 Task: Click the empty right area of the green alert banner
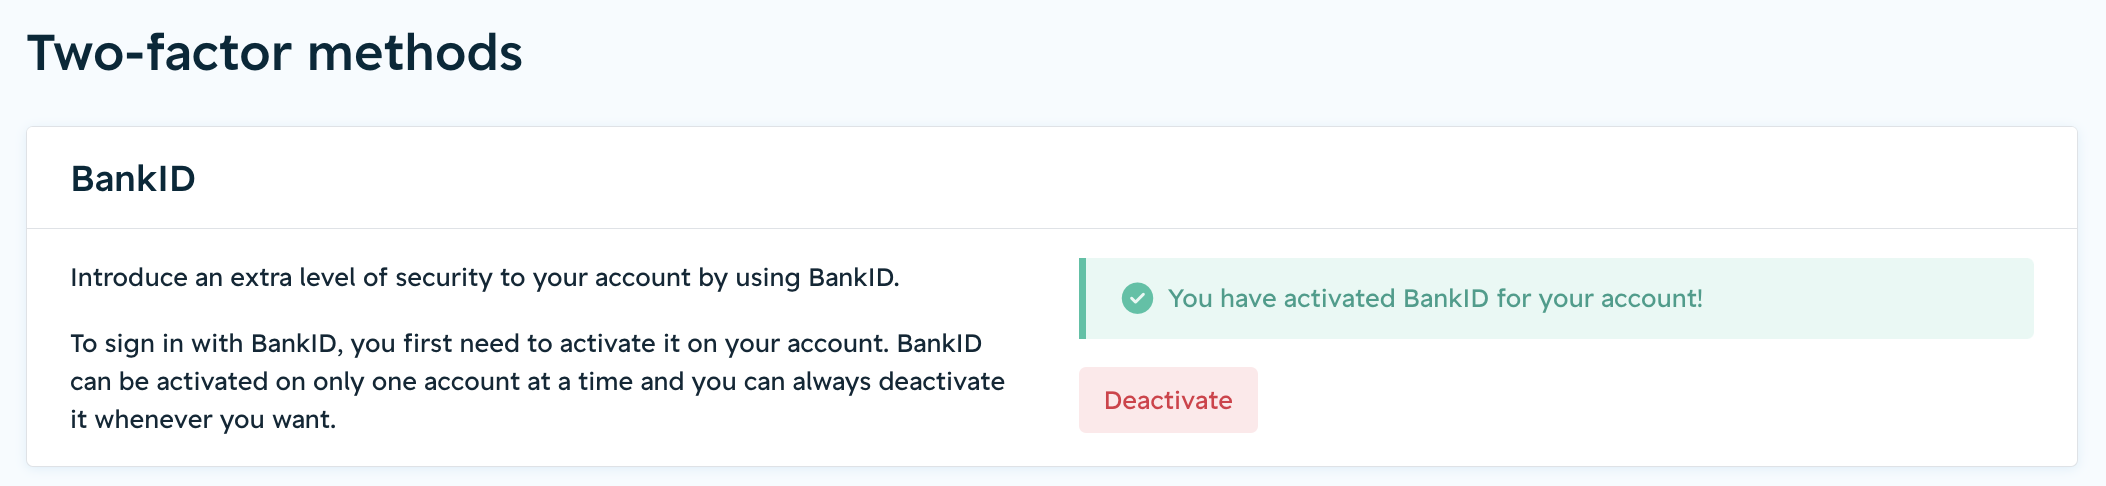pos(1868,298)
